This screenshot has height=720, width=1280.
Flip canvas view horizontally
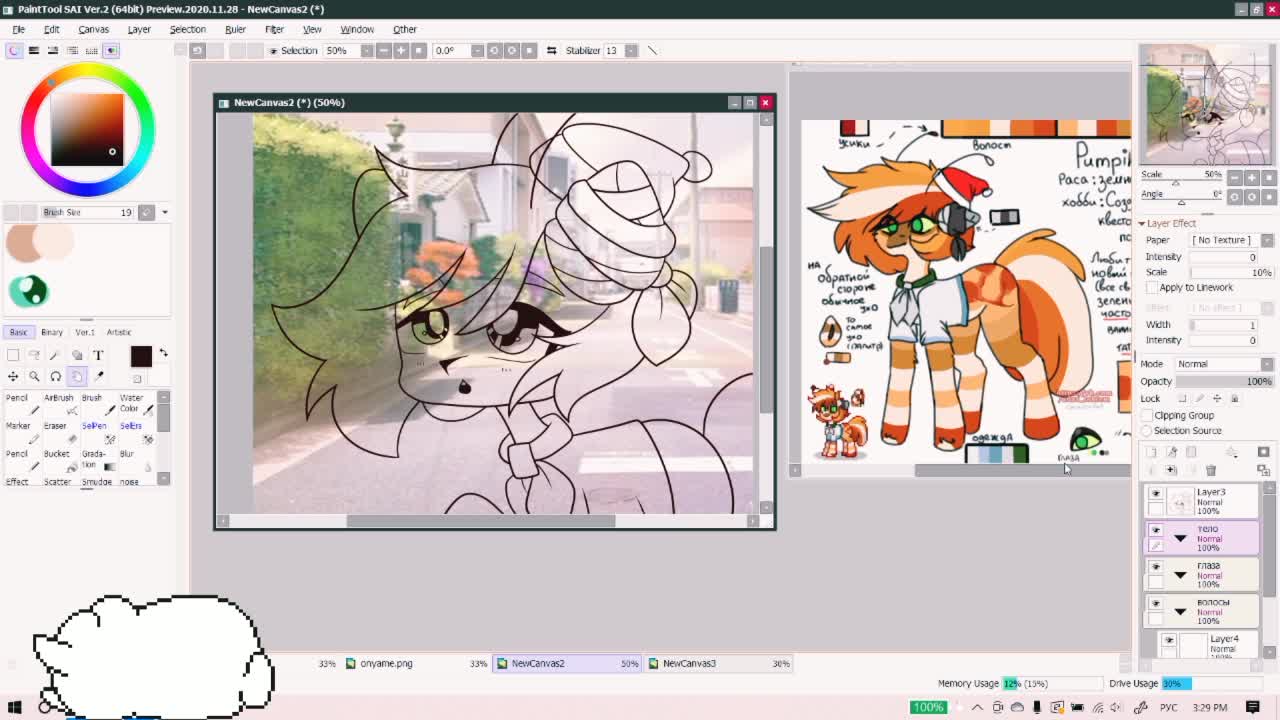pos(551,50)
